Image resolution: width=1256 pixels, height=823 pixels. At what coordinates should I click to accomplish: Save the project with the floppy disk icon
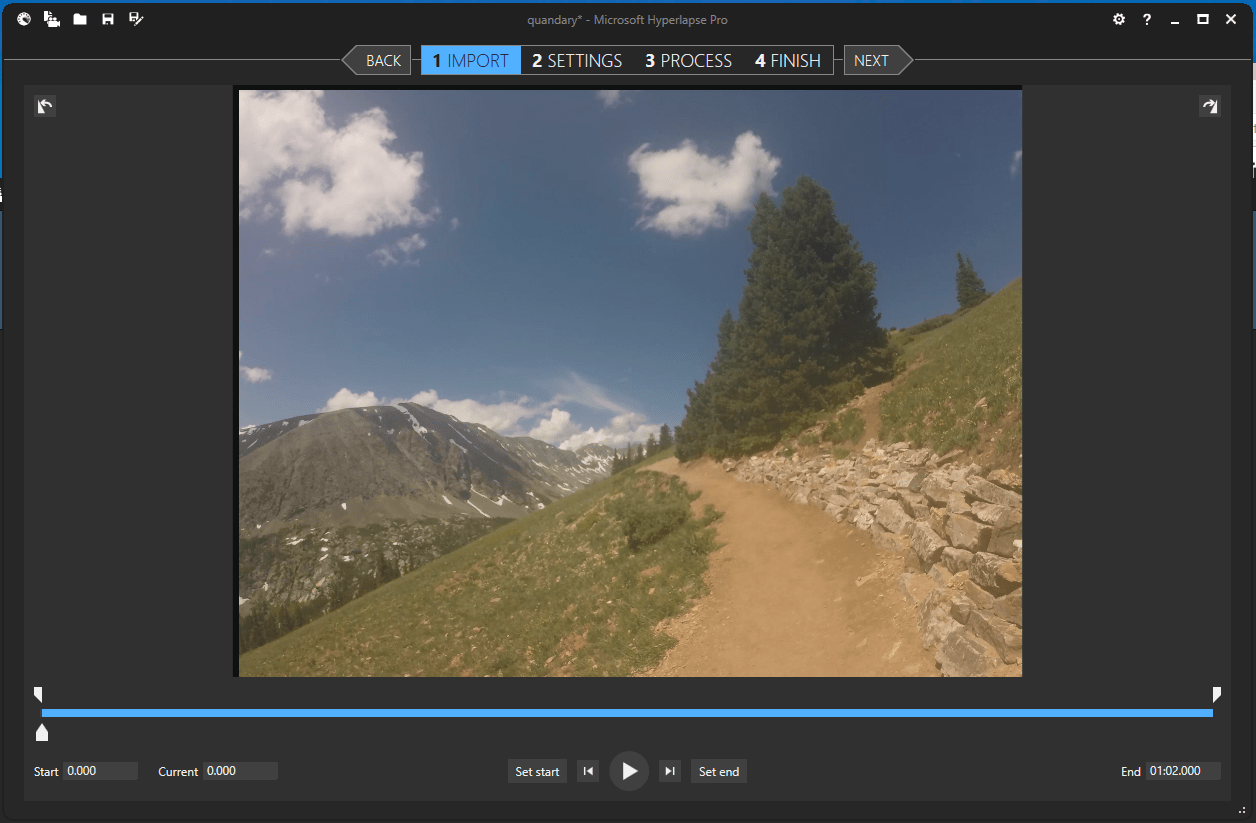click(x=108, y=19)
